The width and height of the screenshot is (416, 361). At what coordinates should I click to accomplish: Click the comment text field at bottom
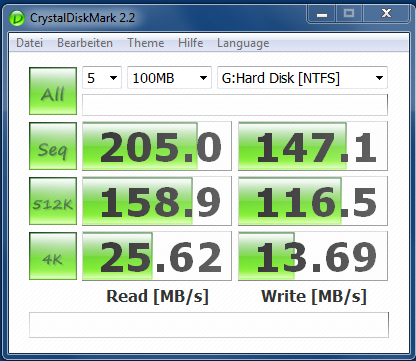pyautogui.click(x=209, y=325)
